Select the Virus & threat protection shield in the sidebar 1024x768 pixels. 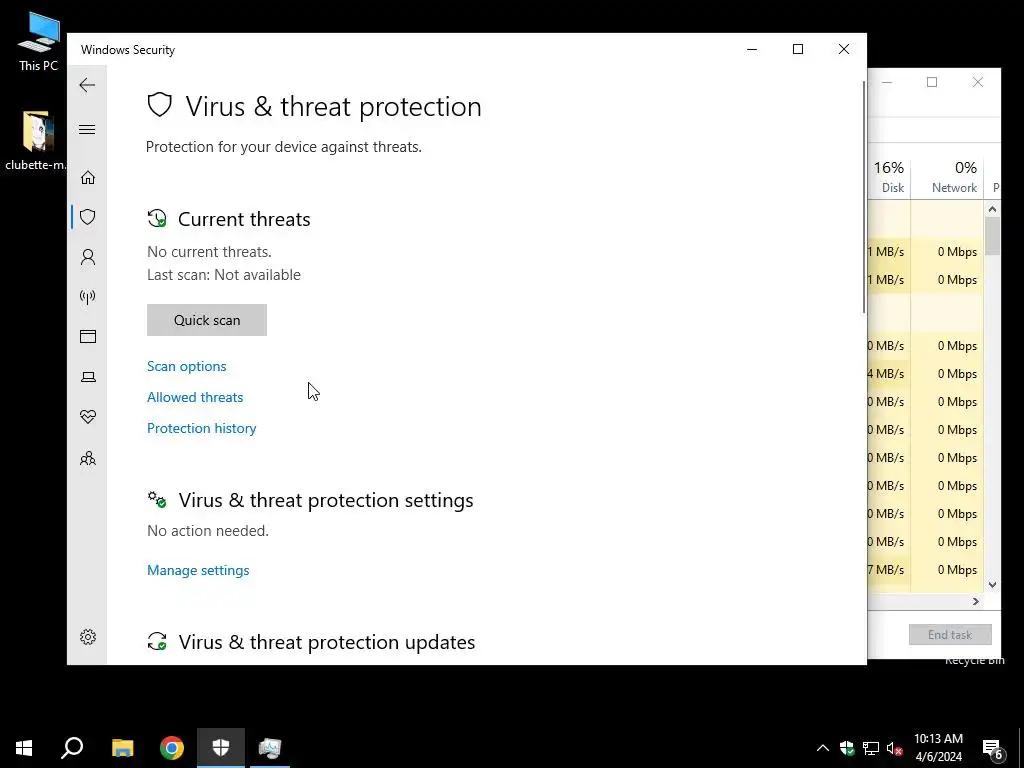coord(88,217)
